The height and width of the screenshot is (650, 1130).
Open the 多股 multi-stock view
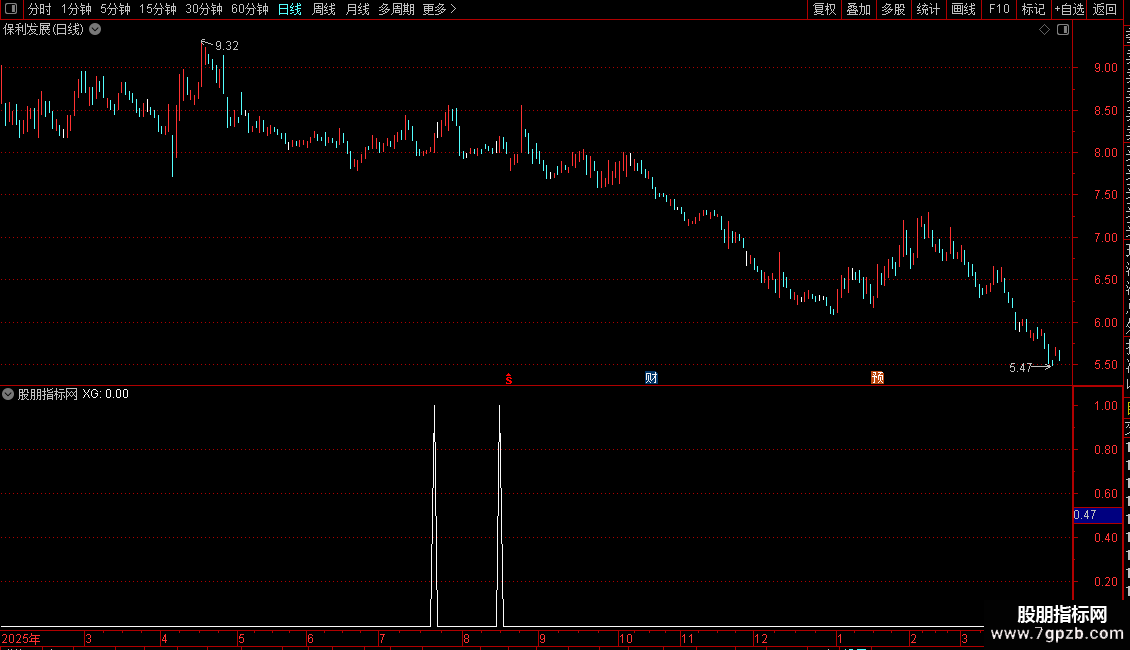[893, 9]
